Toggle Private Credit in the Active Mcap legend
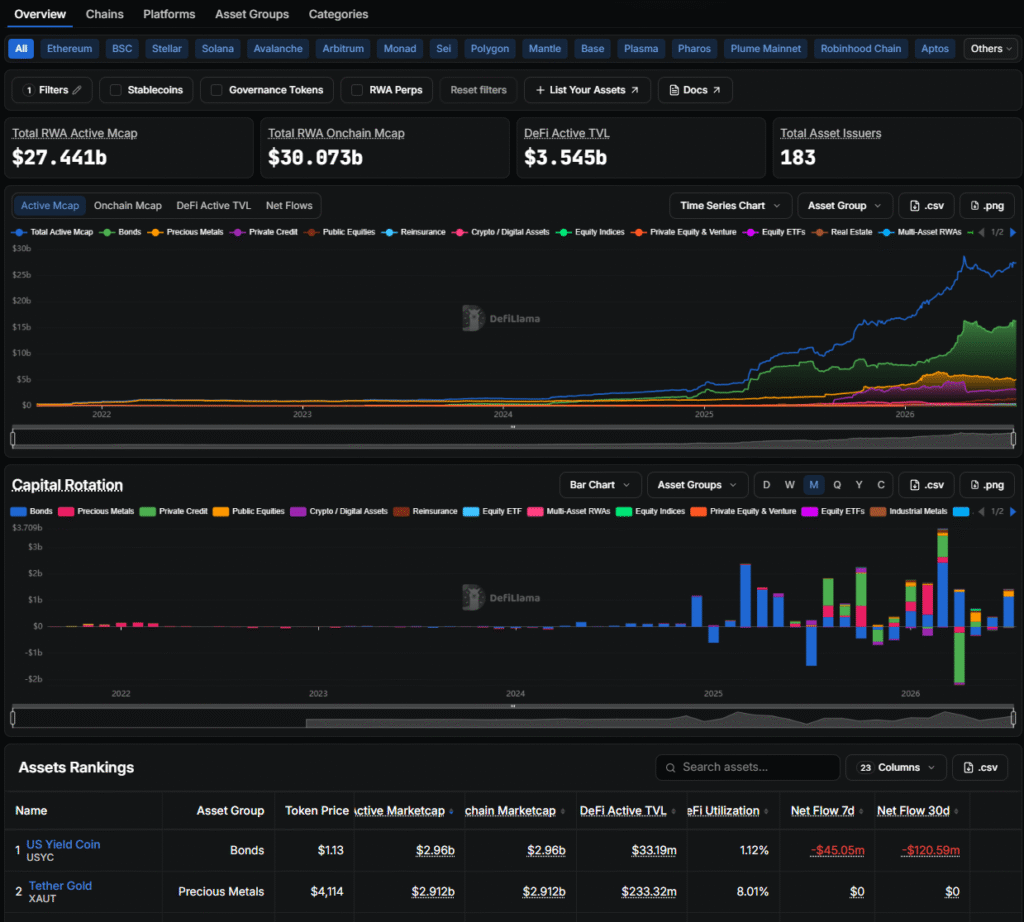 click(265, 232)
